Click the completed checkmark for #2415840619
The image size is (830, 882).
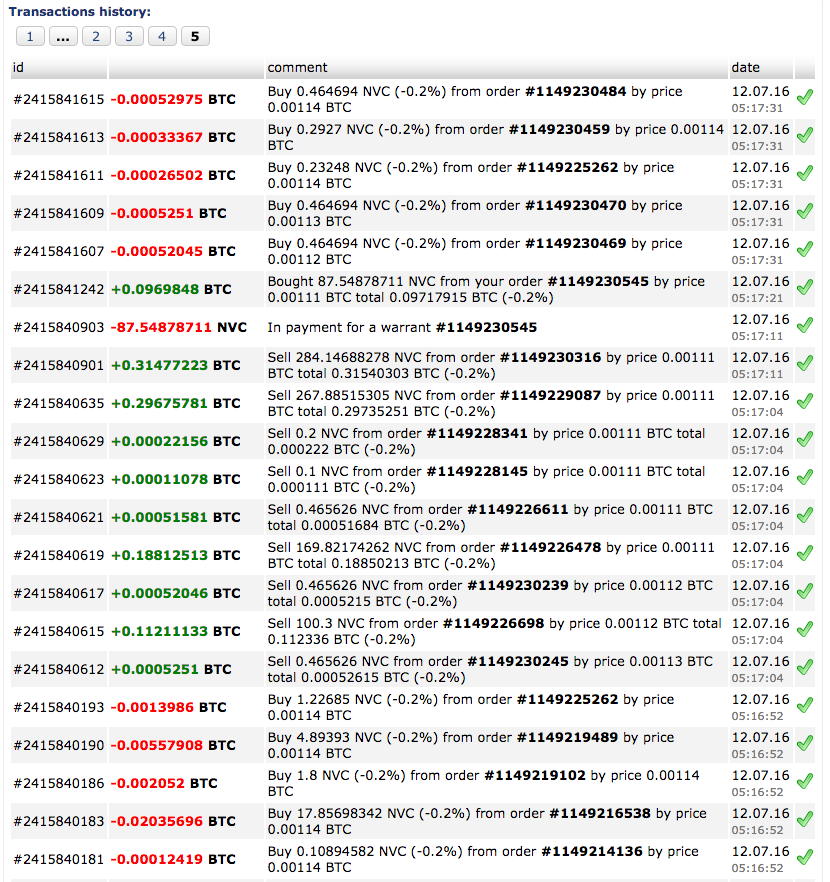tap(805, 553)
